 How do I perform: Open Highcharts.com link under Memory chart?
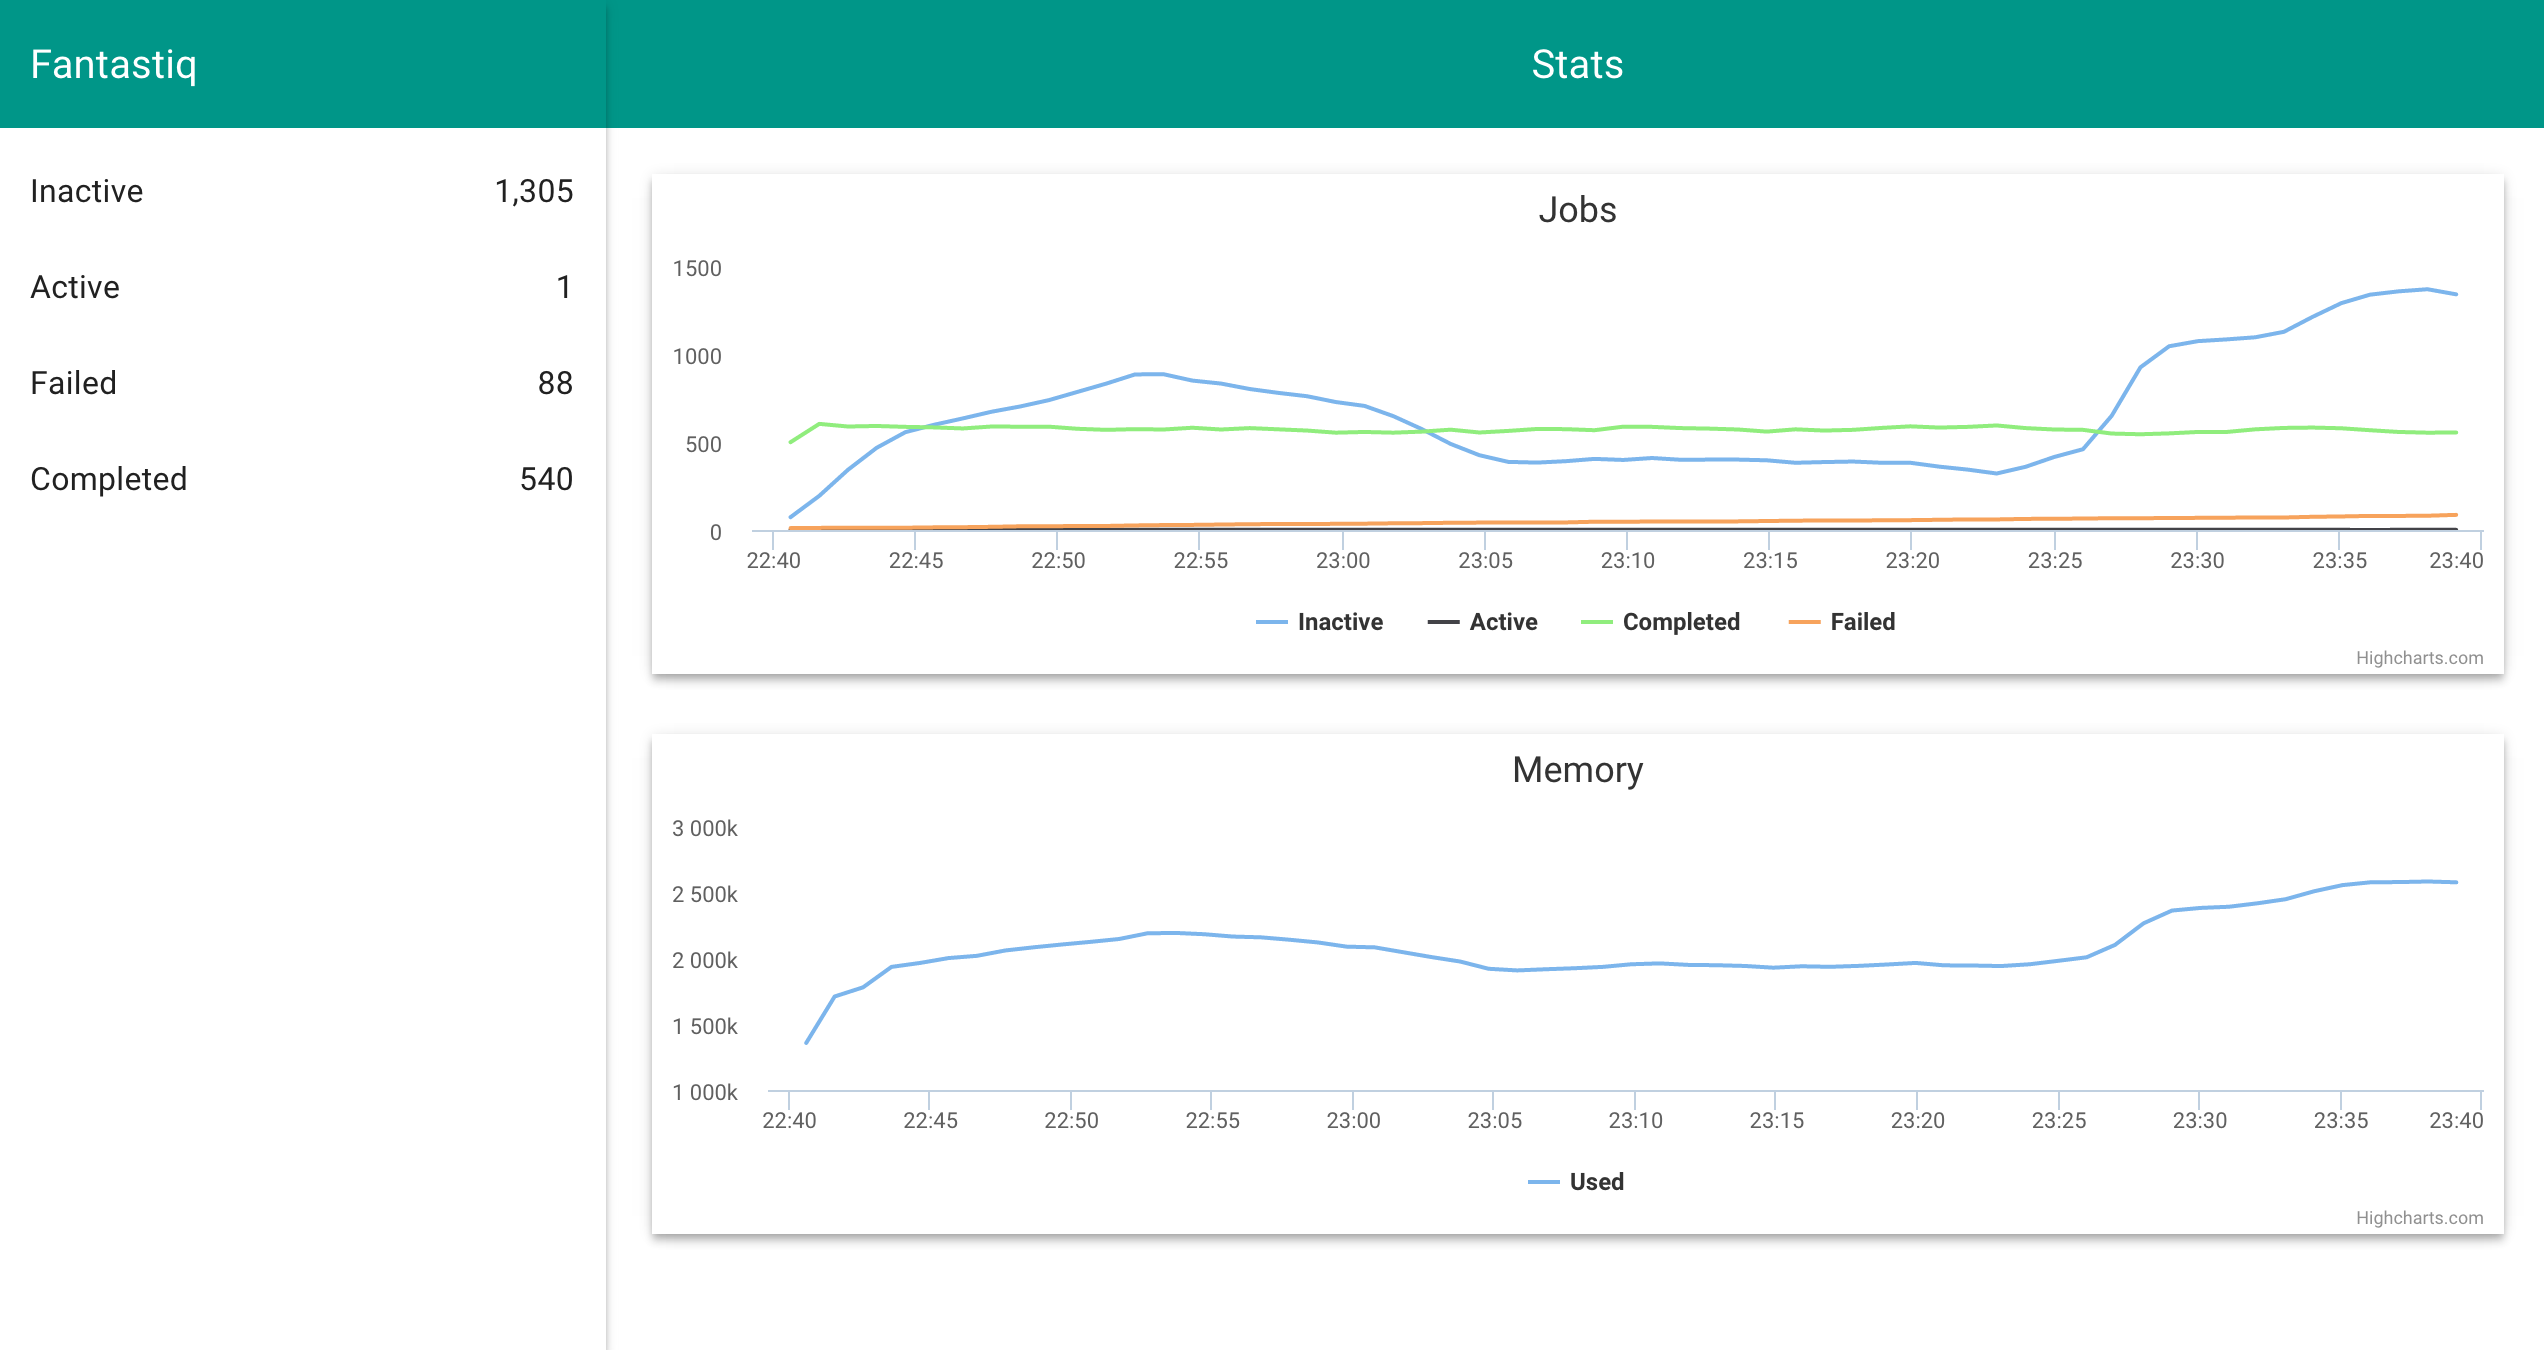pos(2418,1218)
